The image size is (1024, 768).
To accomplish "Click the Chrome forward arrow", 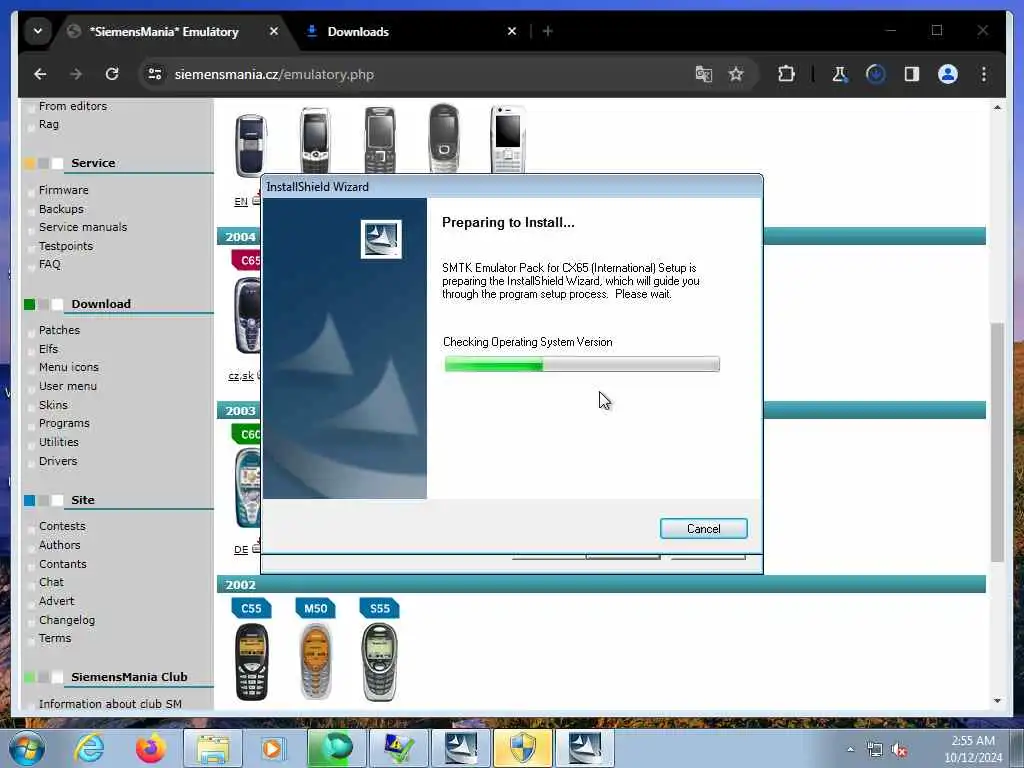I will 76,74.
